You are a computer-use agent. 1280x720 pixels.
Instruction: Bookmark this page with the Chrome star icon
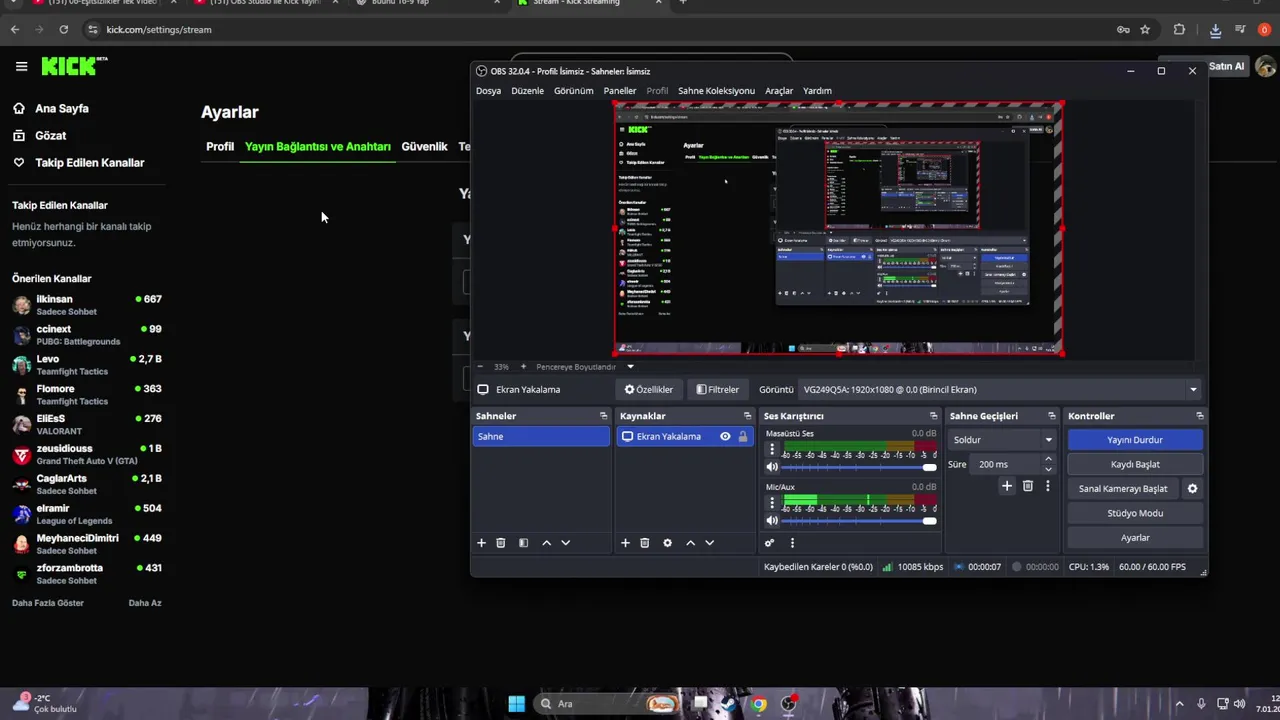1145,29
